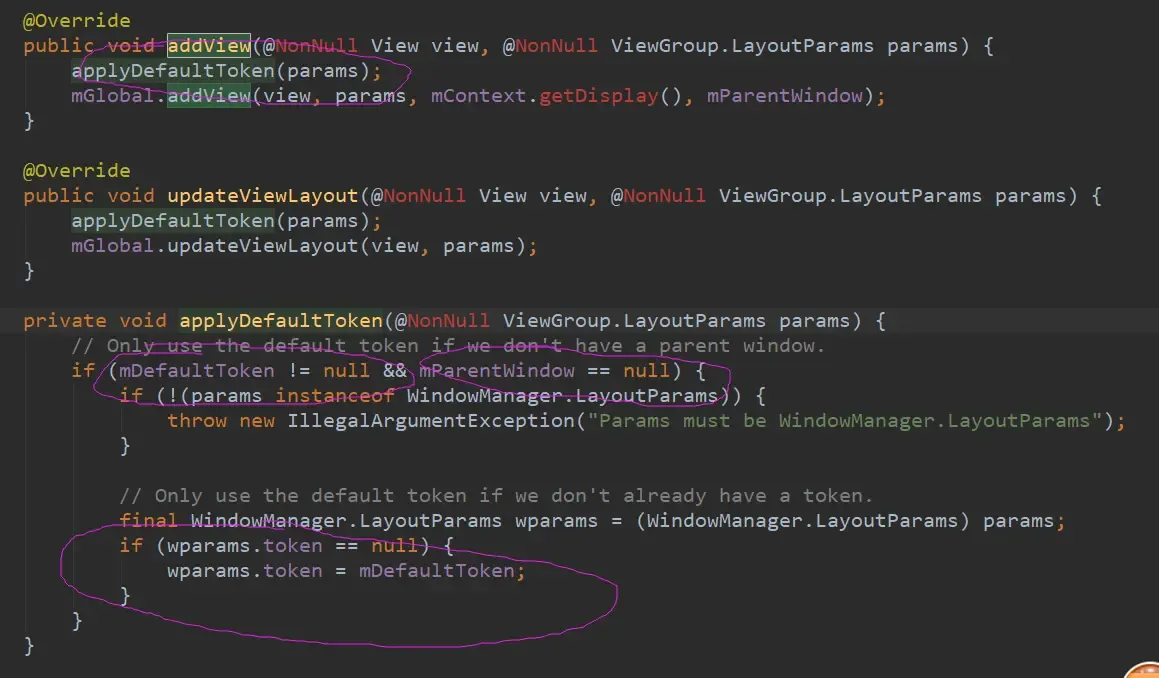
Task: Click applyDefaultToken in the private method declaration
Action: (281, 321)
